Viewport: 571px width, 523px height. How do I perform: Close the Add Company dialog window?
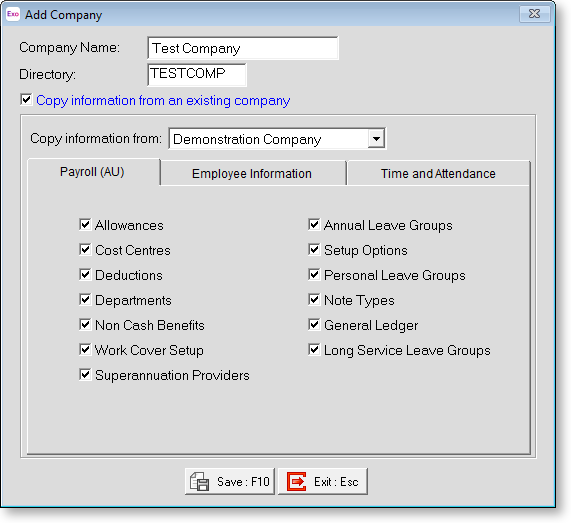(534, 14)
